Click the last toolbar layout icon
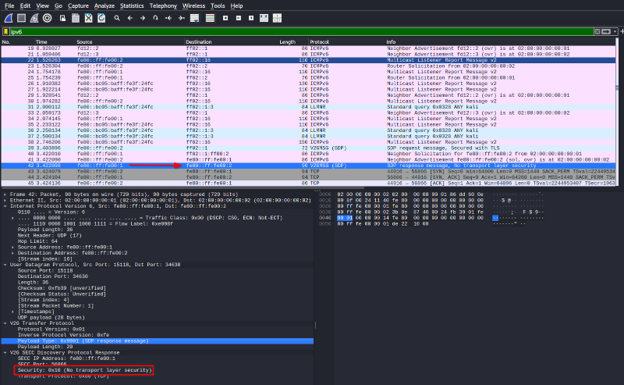624x385 pixels. pyautogui.click(x=277, y=18)
